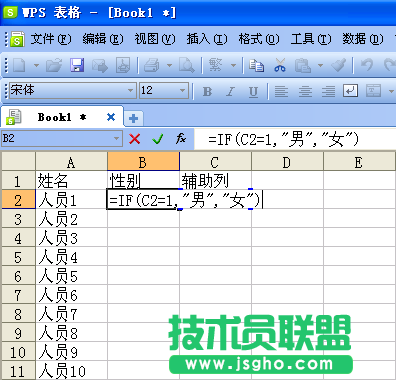Click the Format Painter brush icon

(339, 65)
